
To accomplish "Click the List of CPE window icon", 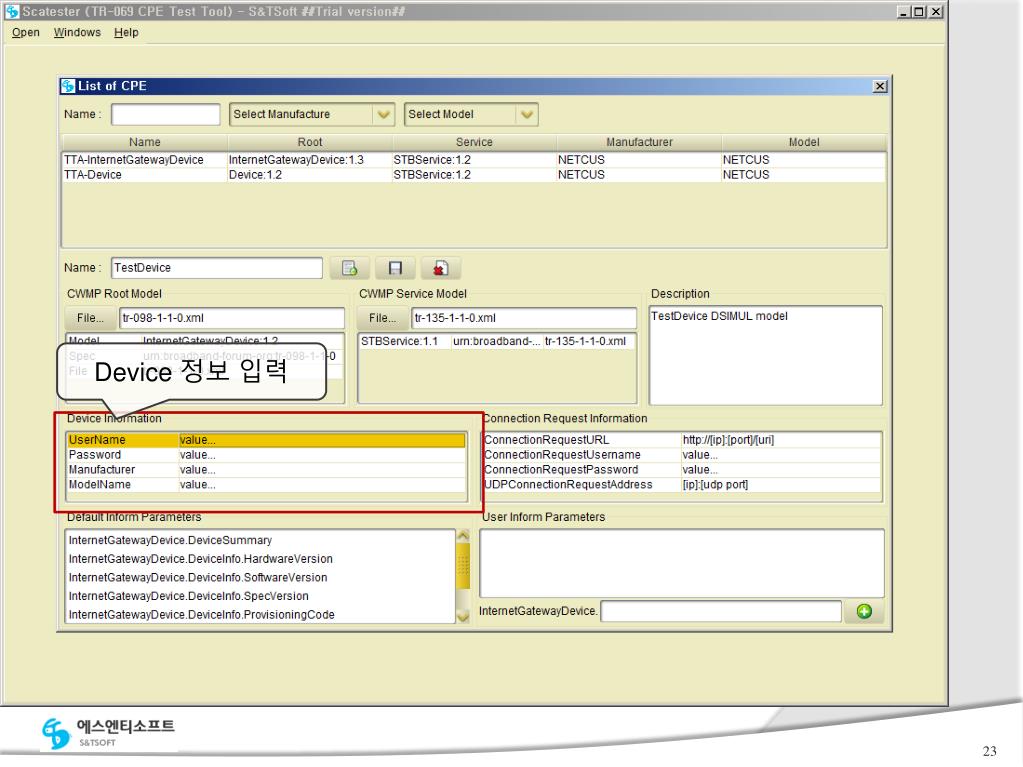I will tap(68, 86).
